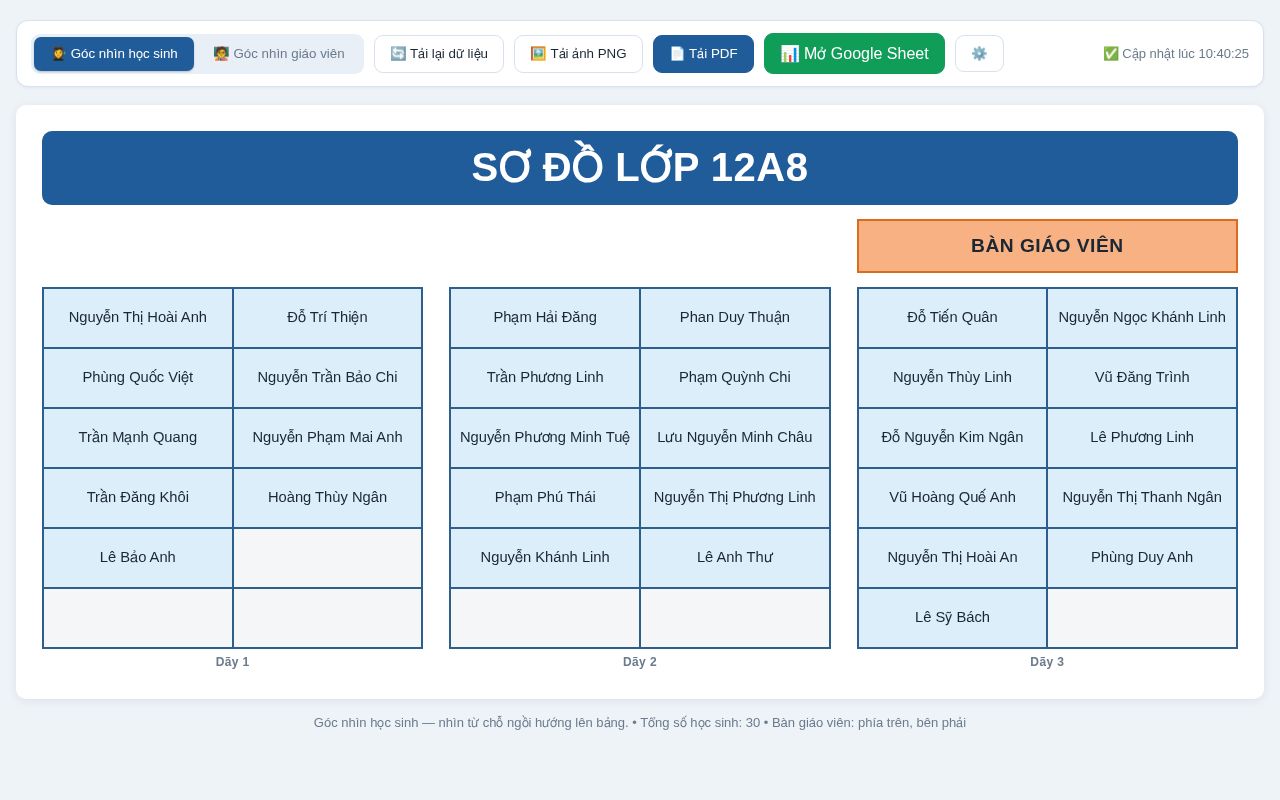The width and height of the screenshot is (1280, 800).
Task: Select seat Vũ Hoàng Quế Anh
Action: tap(952, 498)
